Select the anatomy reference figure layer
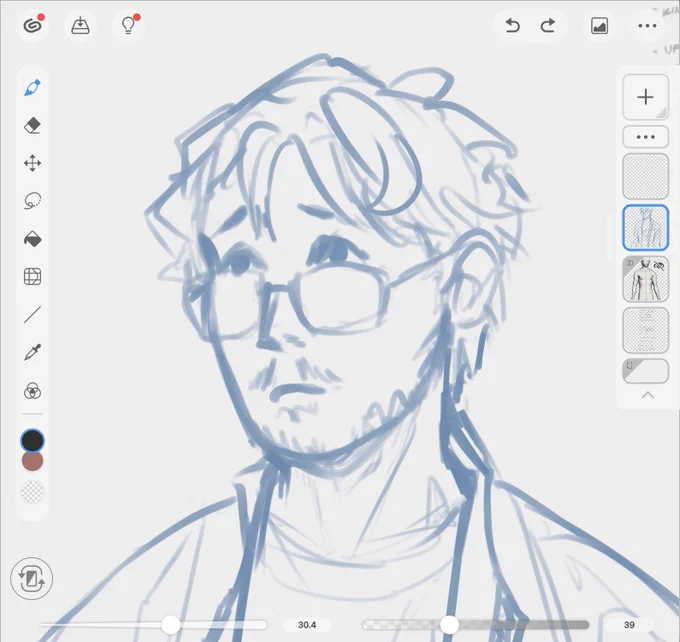Screen dimensions: 680x642 [x=646, y=279]
